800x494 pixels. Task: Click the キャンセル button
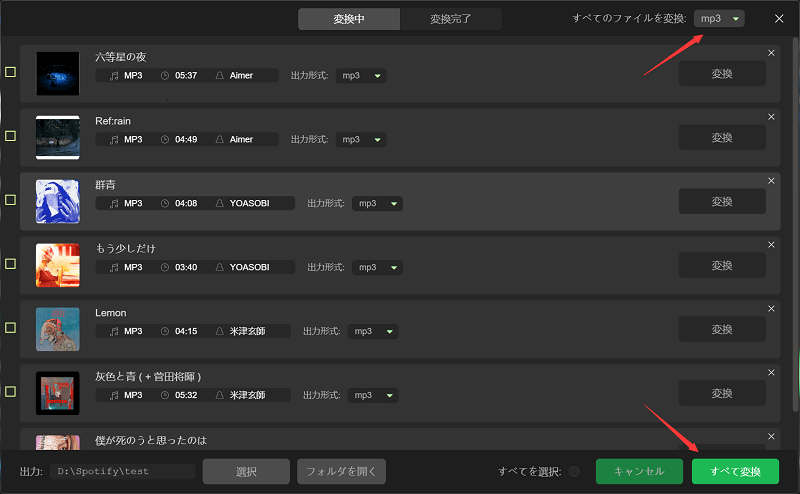coord(639,472)
